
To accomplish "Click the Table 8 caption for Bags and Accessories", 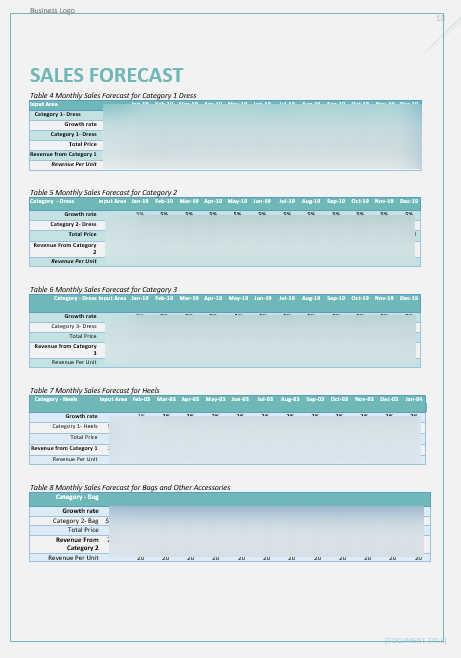I will pyautogui.click(x=130, y=487).
